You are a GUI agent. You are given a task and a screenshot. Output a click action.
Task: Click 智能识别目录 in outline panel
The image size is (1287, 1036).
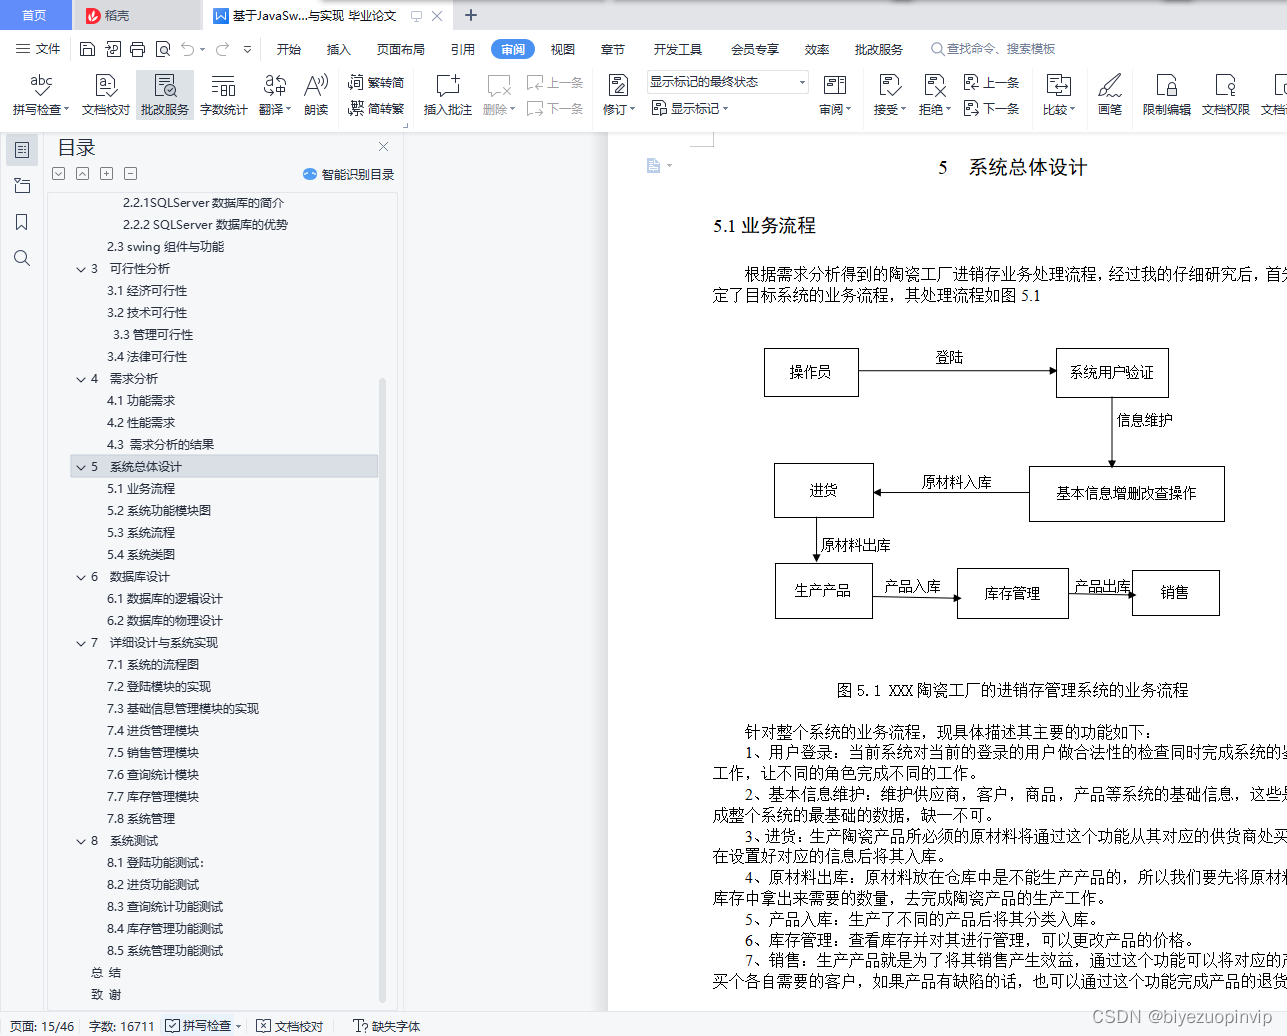coord(349,174)
